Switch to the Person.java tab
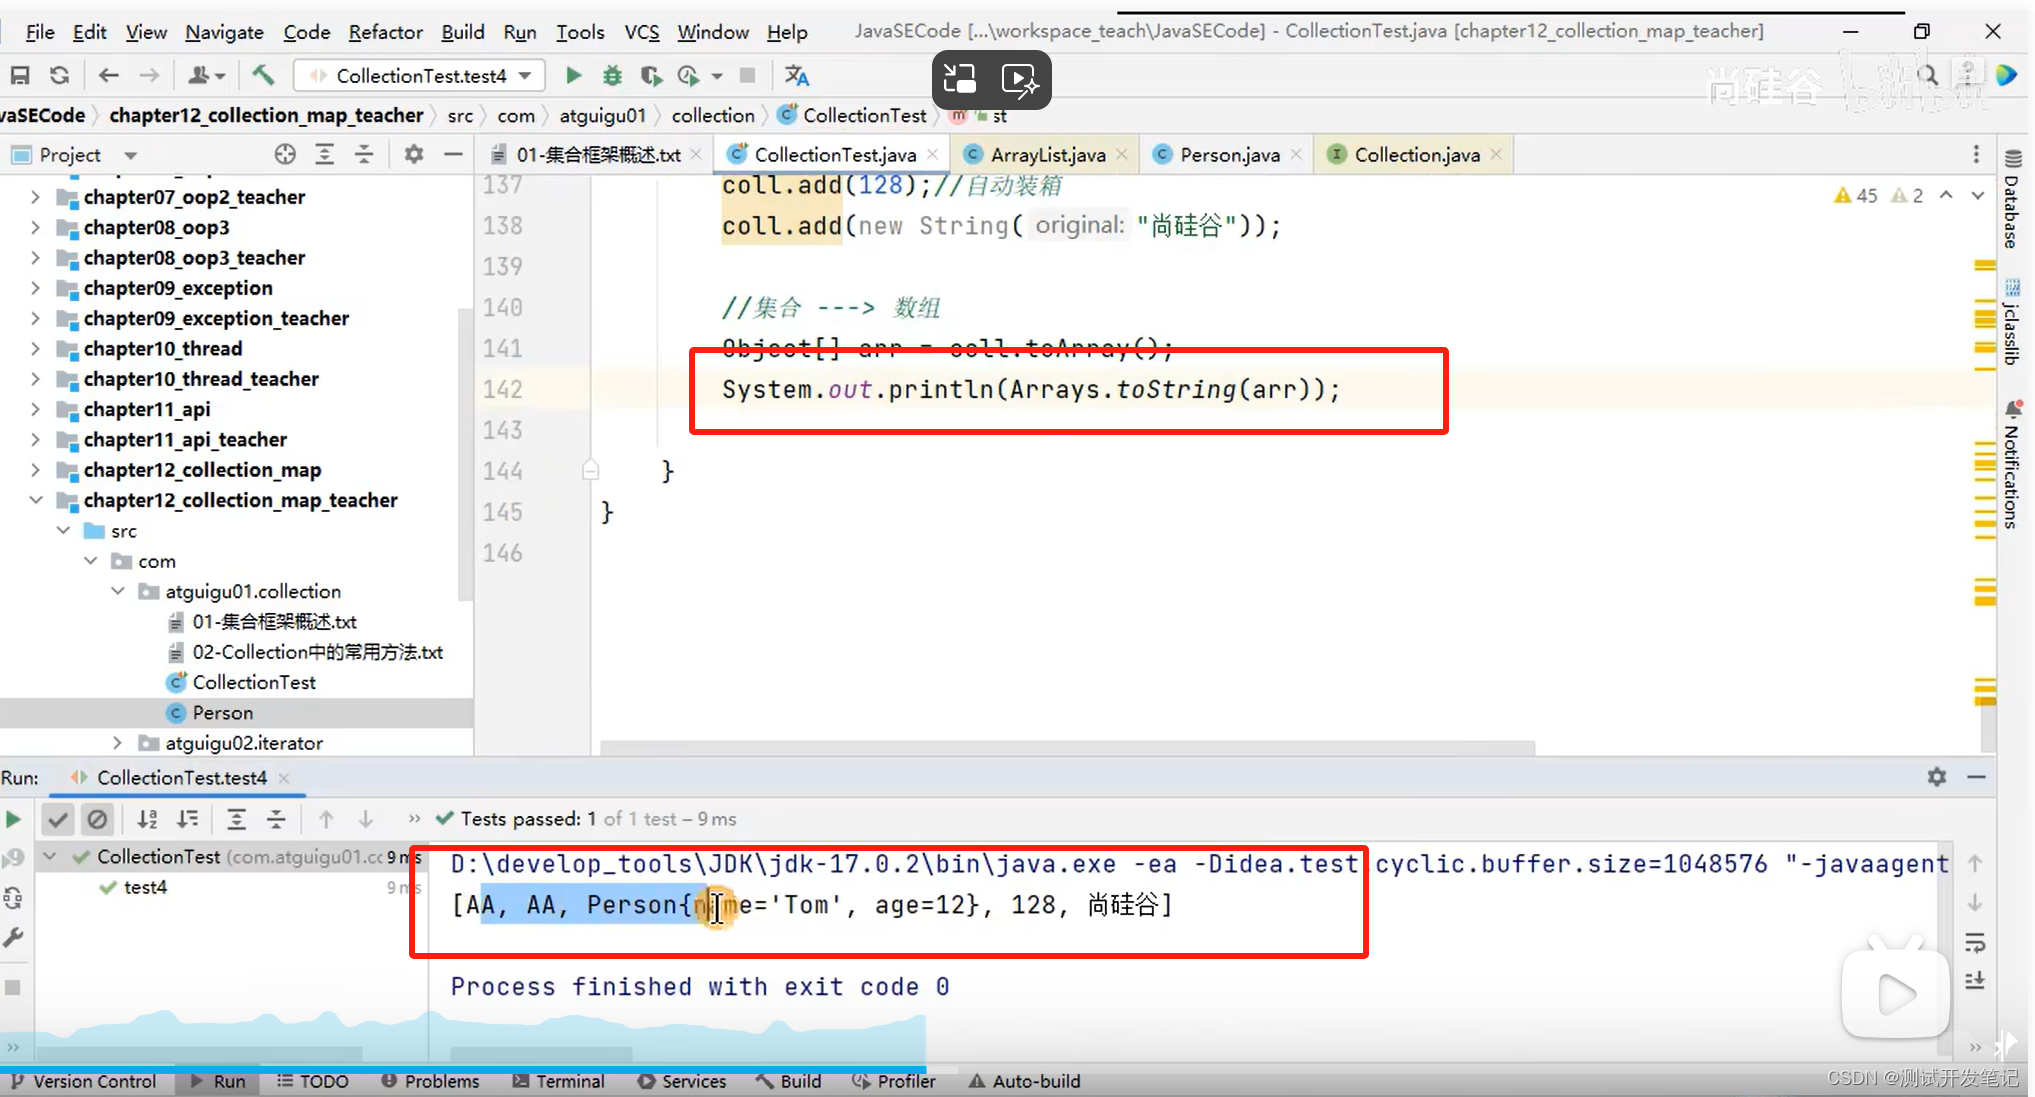Viewport: 2035px width, 1097px height. [x=1229, y=154]
